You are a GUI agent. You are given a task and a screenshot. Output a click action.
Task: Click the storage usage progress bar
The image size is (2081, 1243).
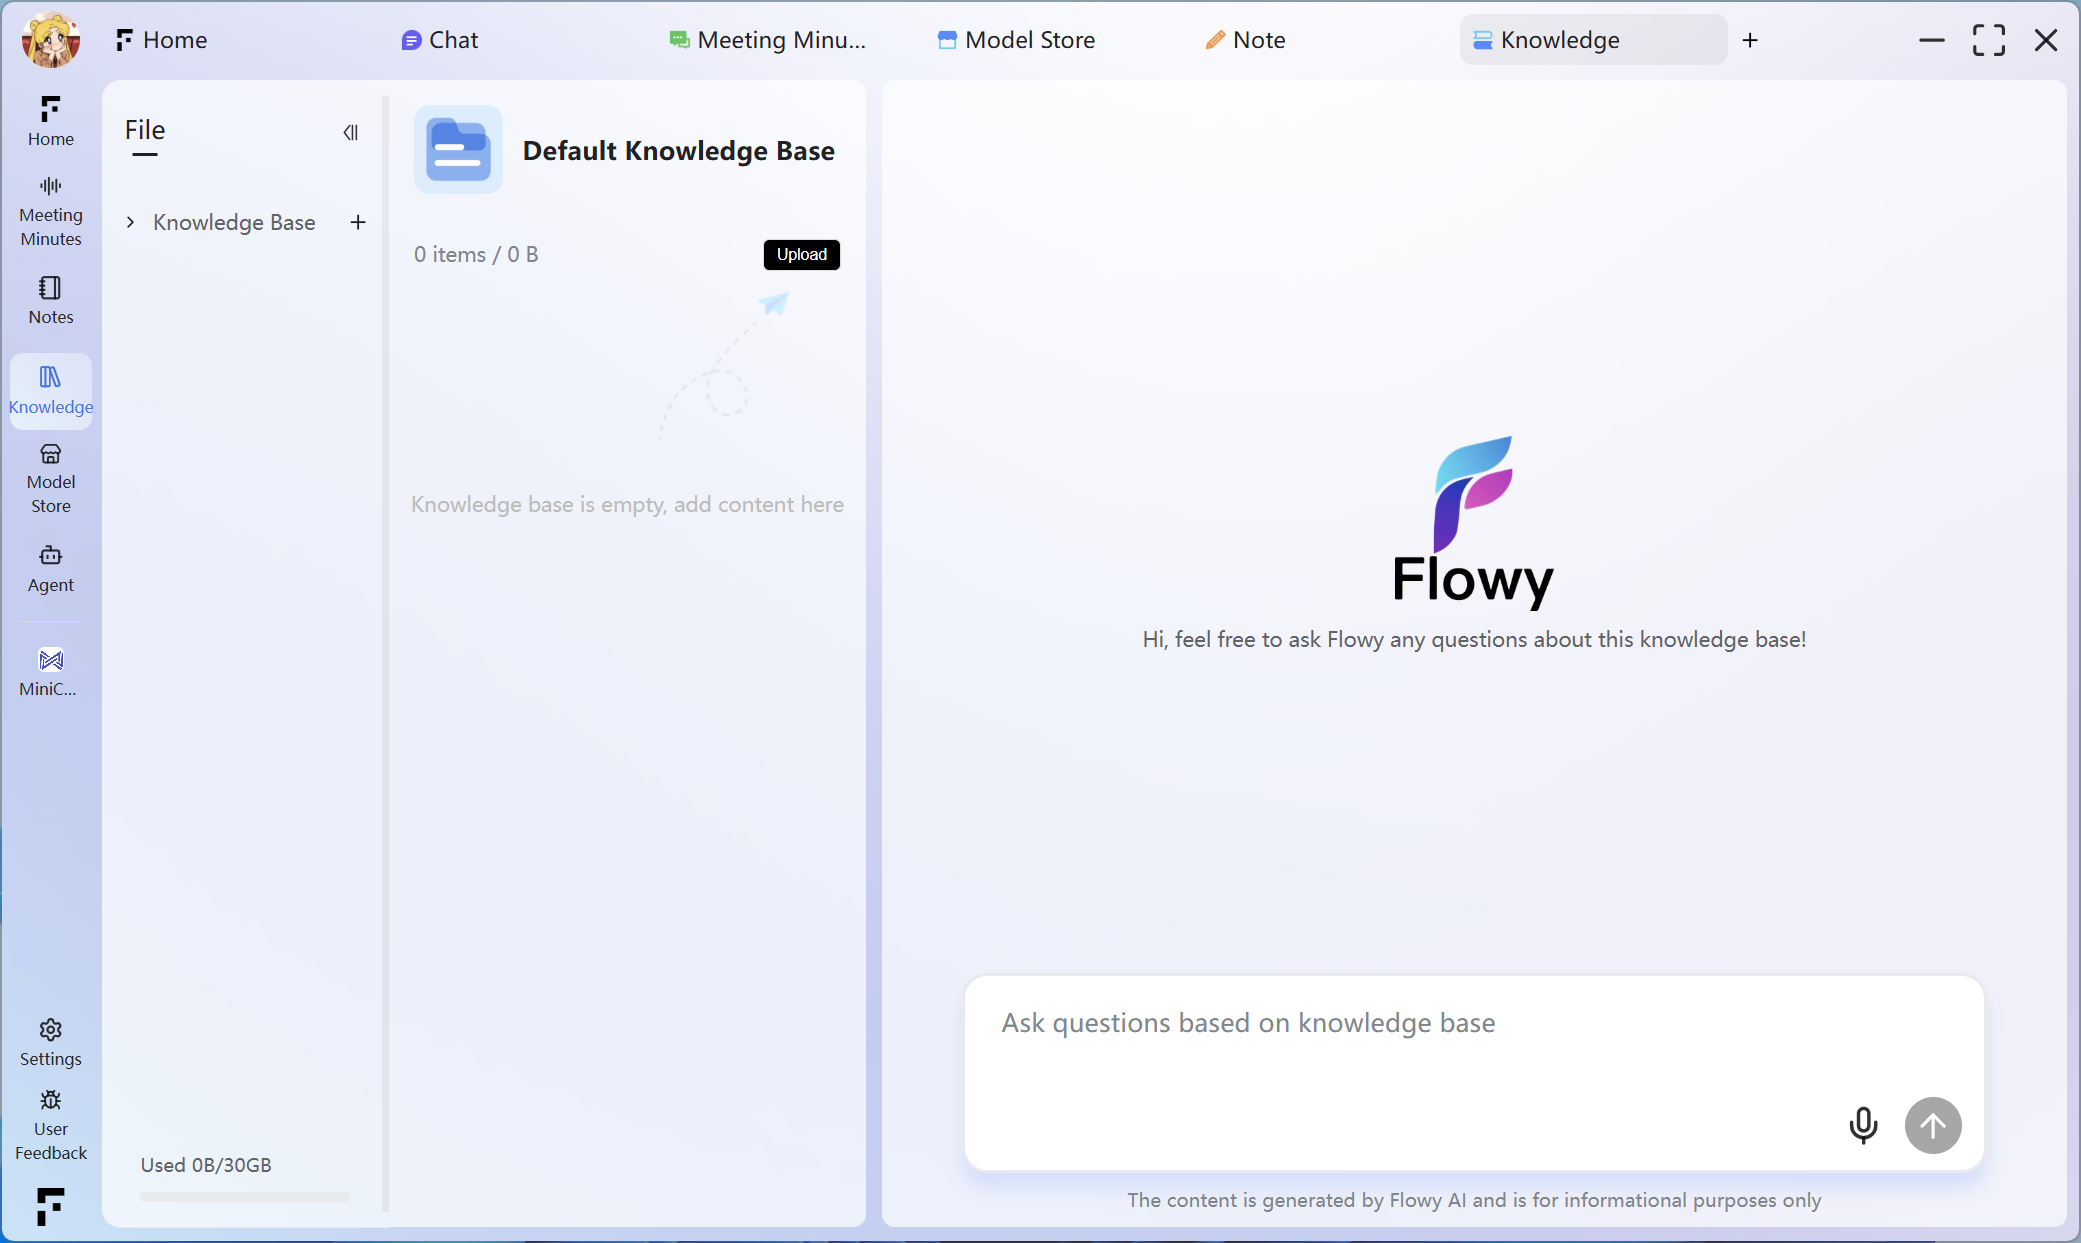pyautogui.click(x=245, y=1196)
